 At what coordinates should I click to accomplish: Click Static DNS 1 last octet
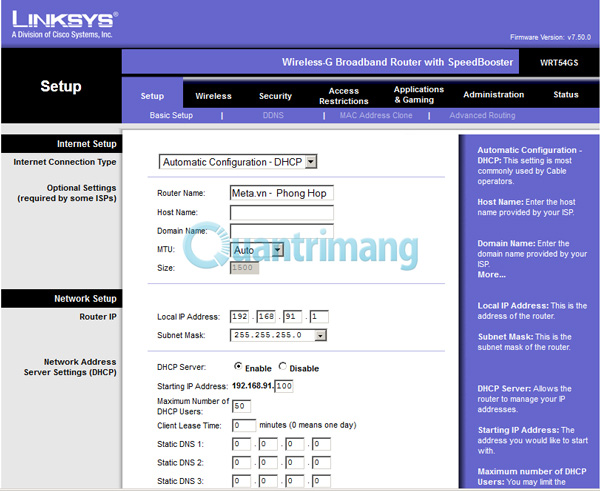coord(321,444)
